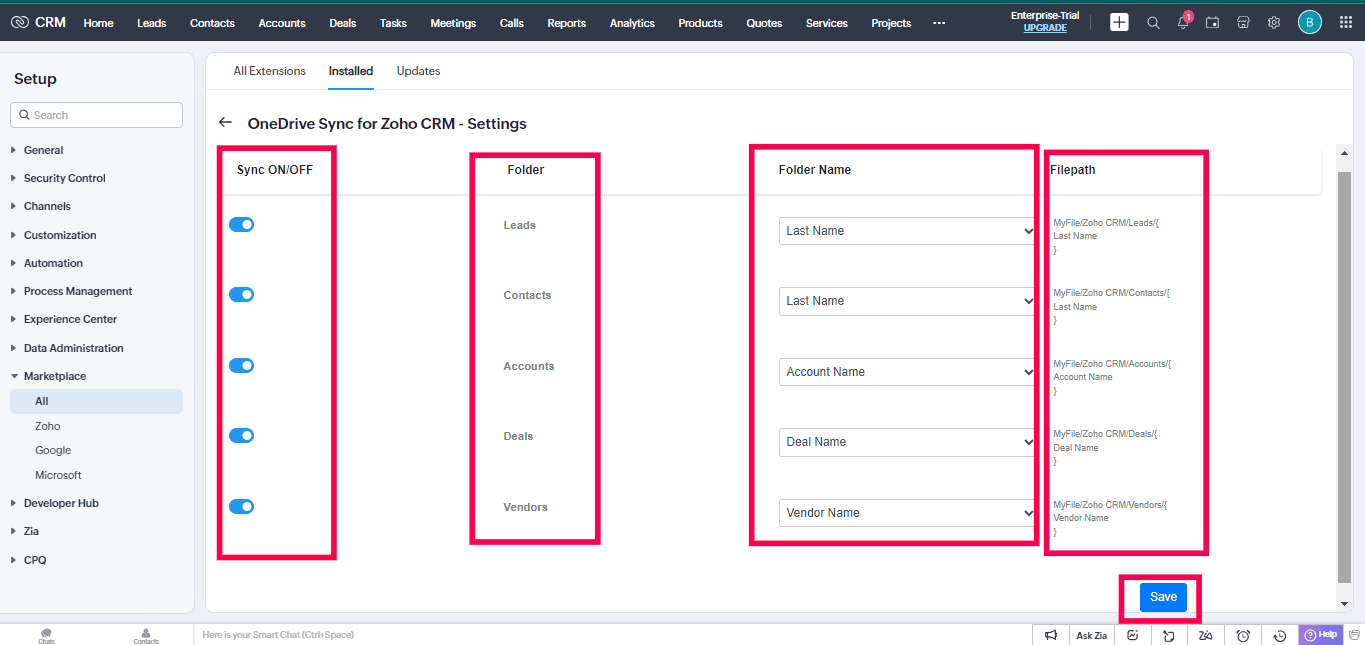Click the back arrow beside OneDrive Sync settings
The height and width of the screenshot is (645, 1365).
coord(225,123)
